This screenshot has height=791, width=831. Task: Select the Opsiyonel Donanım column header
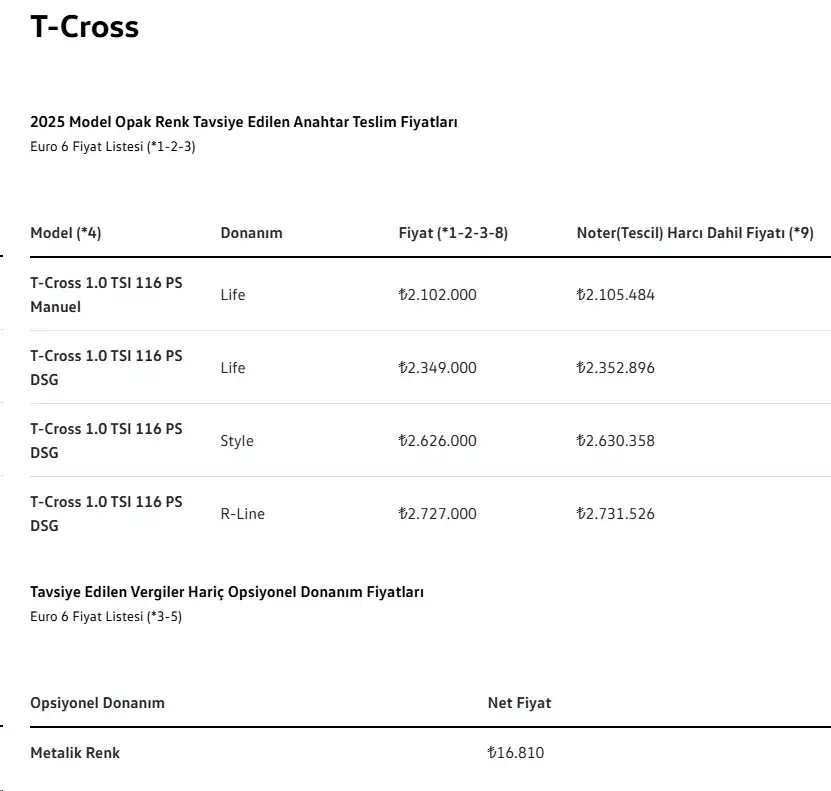click(x=98, y=703)
